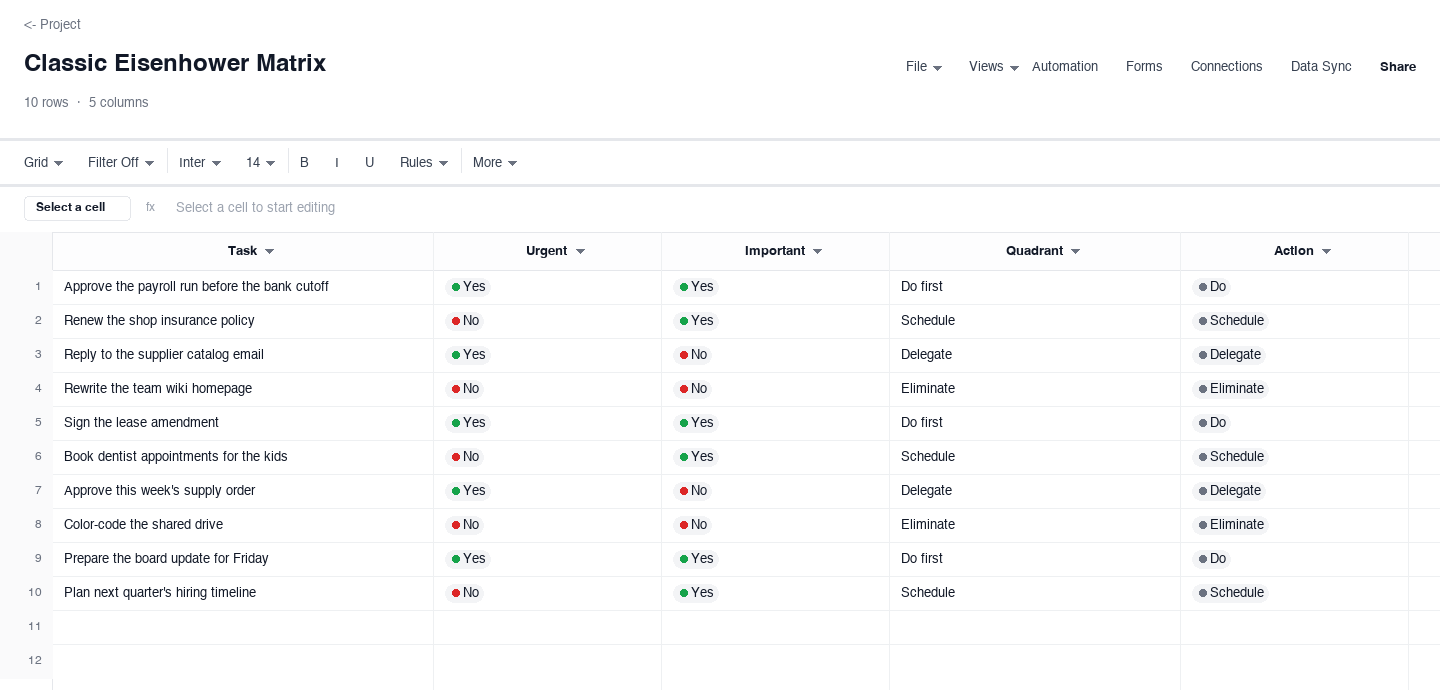The width and height of the screenshot is (1440, 690).
Task: Select cell 'Color-code the shared drive'
Action: 243,525
